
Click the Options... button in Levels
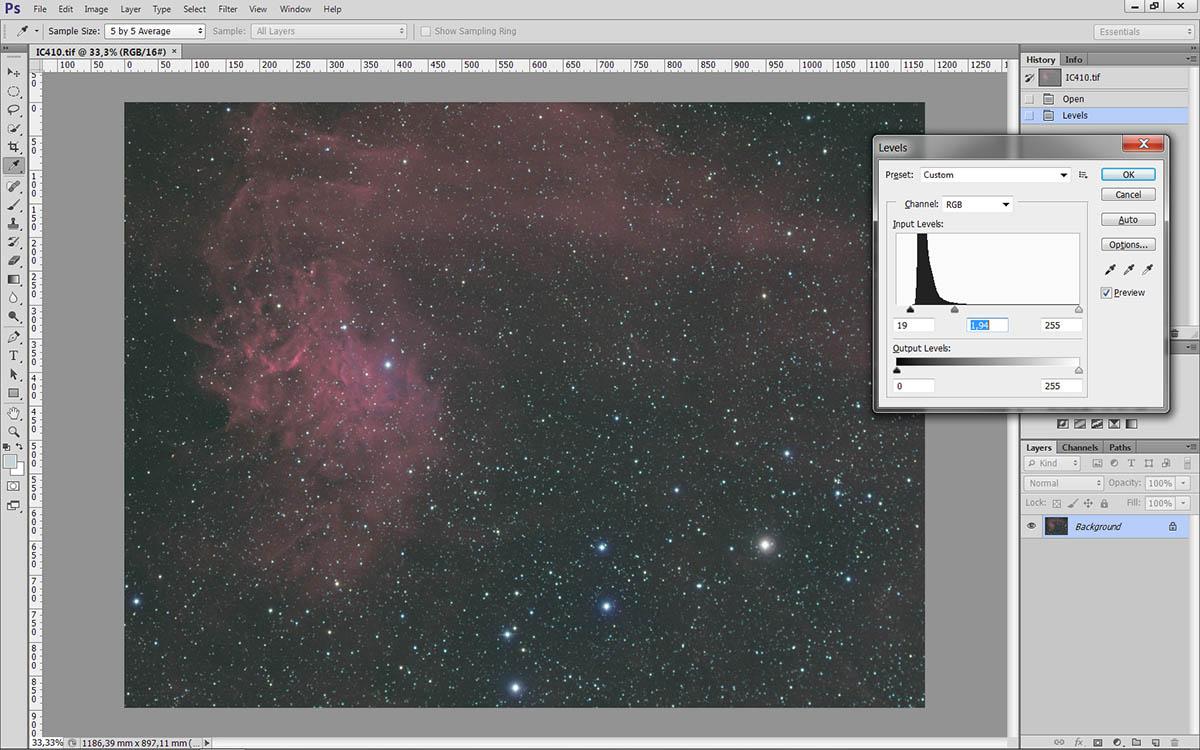coord(1128,245)
